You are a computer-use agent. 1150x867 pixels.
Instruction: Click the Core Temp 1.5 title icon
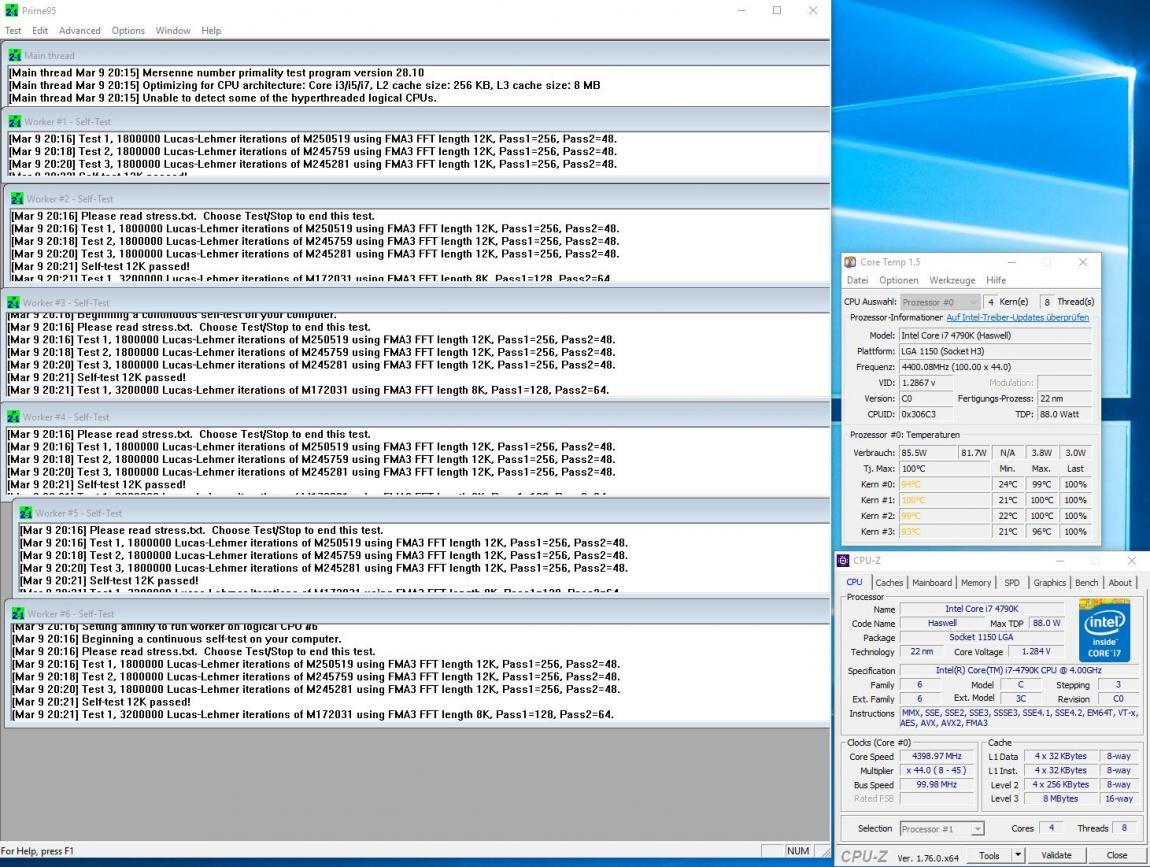pos(851,262)
